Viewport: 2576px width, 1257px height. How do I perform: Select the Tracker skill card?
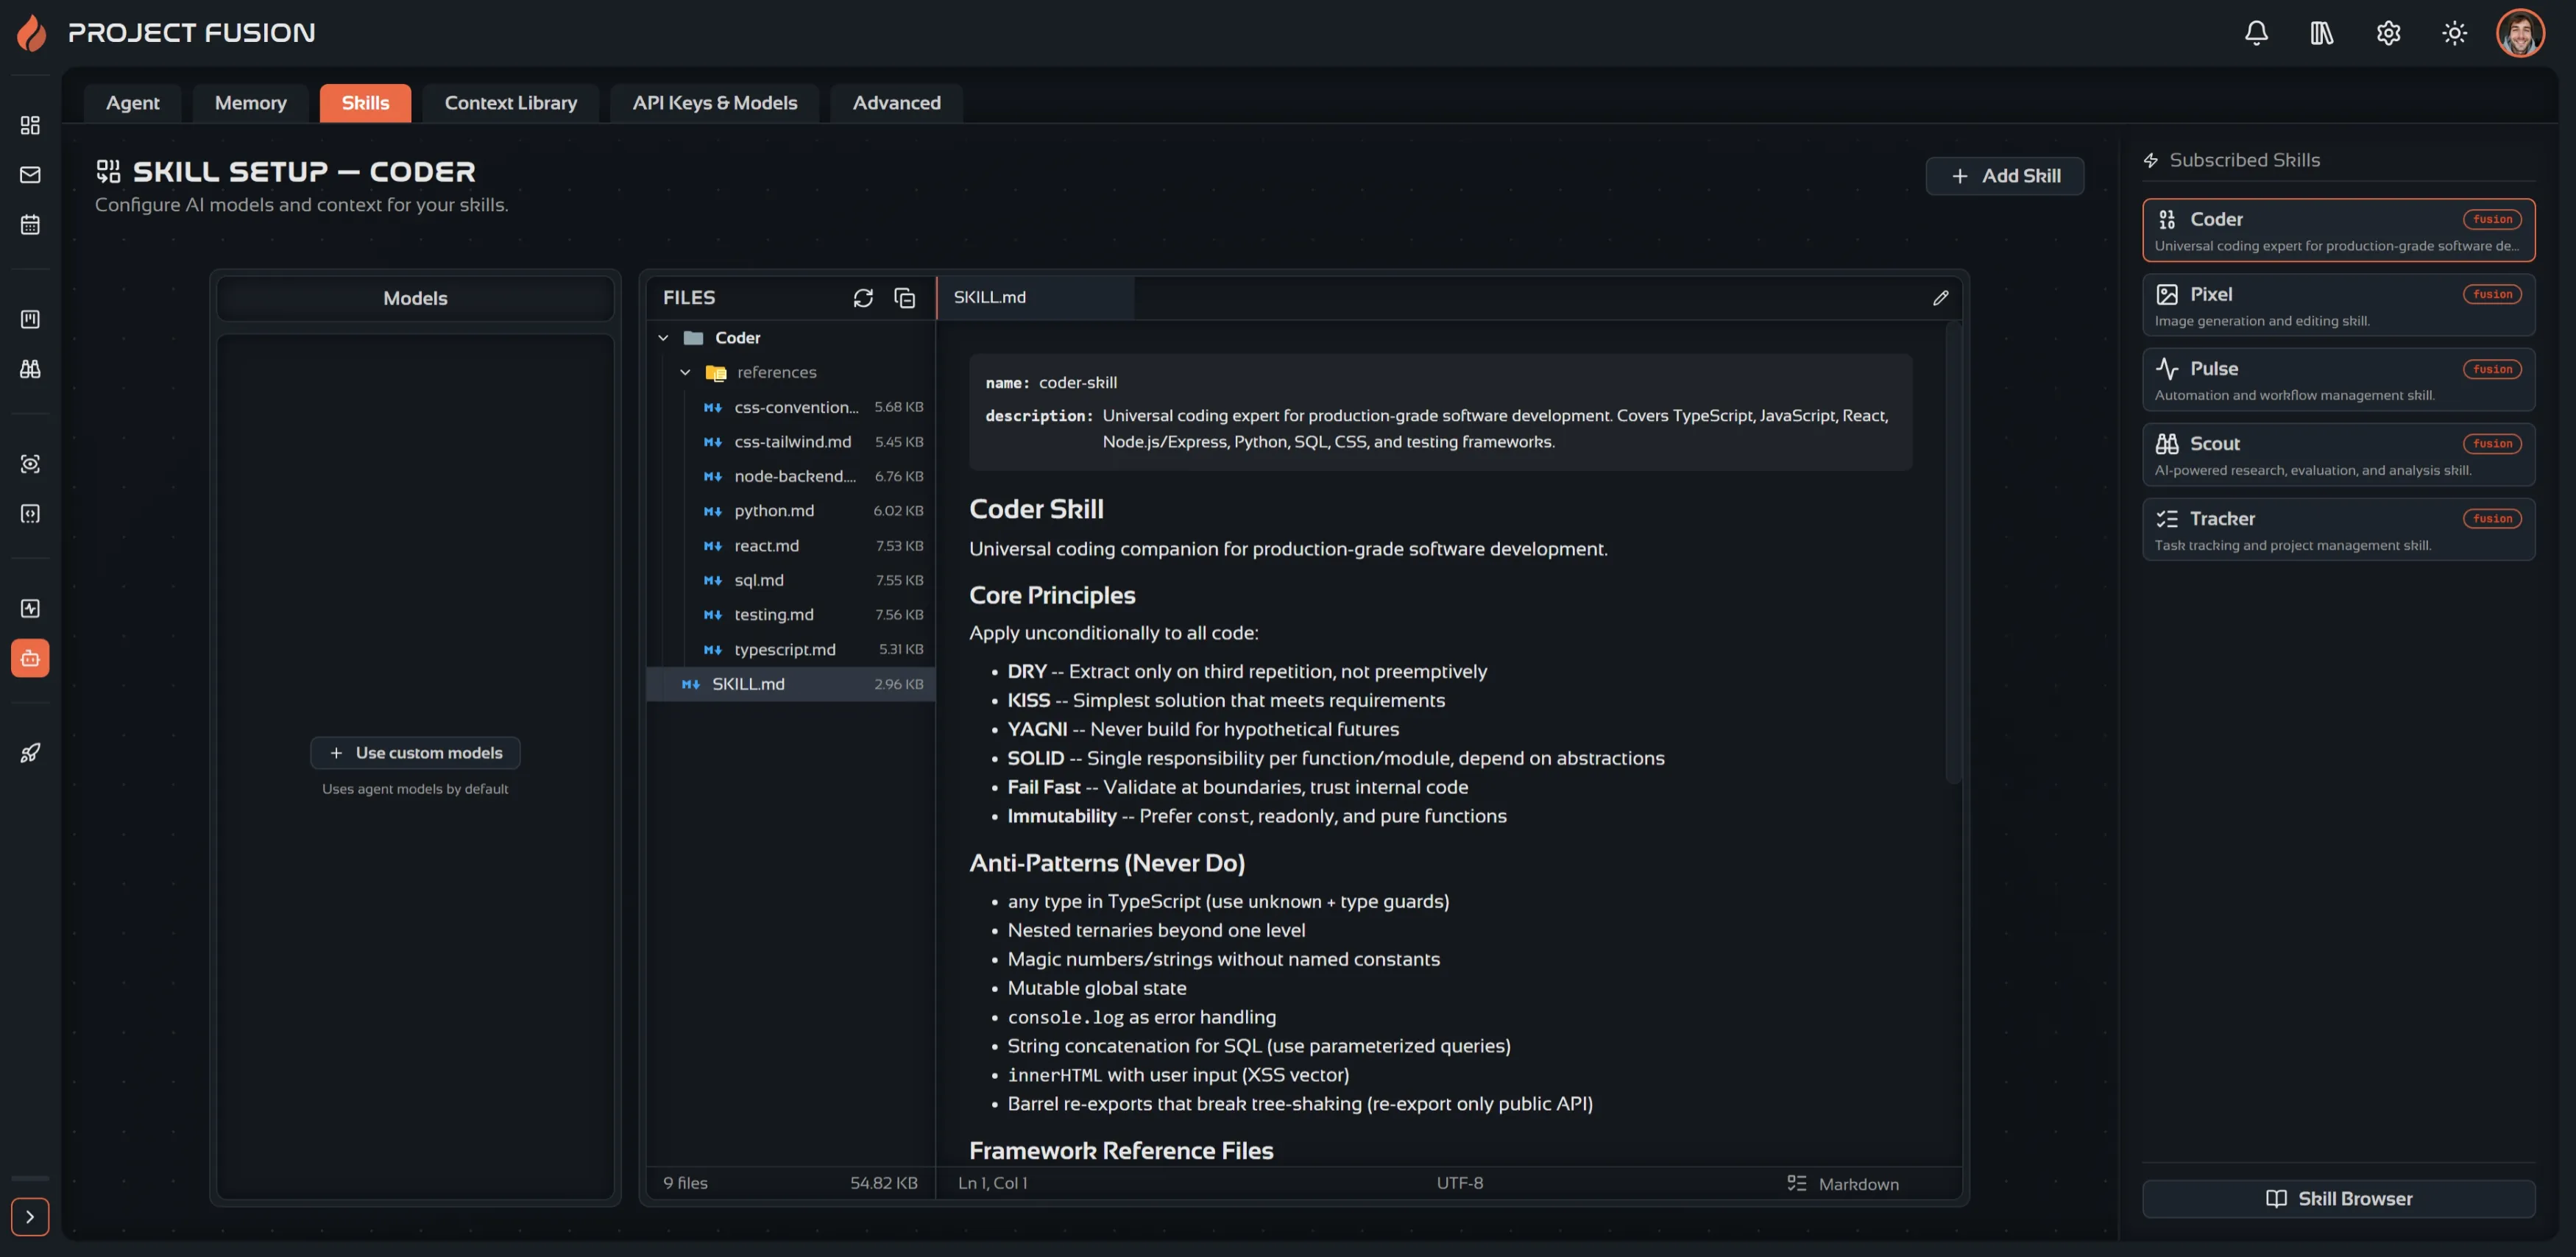(2338, 530)
